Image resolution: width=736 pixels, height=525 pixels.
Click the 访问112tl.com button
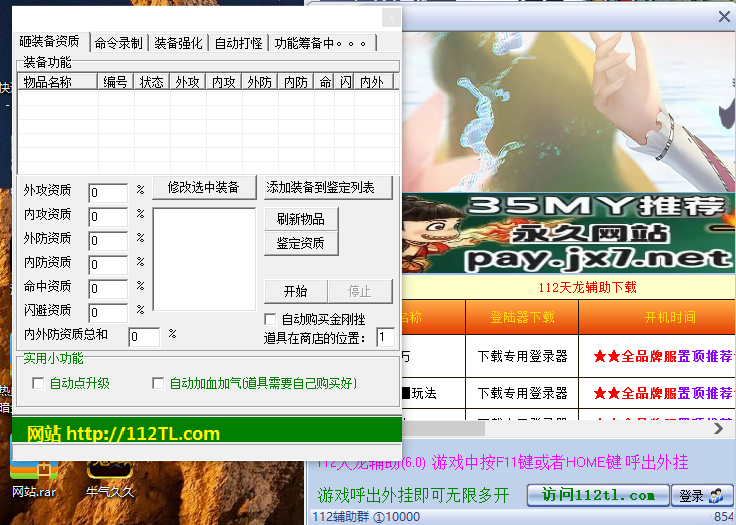coord(599,495)
